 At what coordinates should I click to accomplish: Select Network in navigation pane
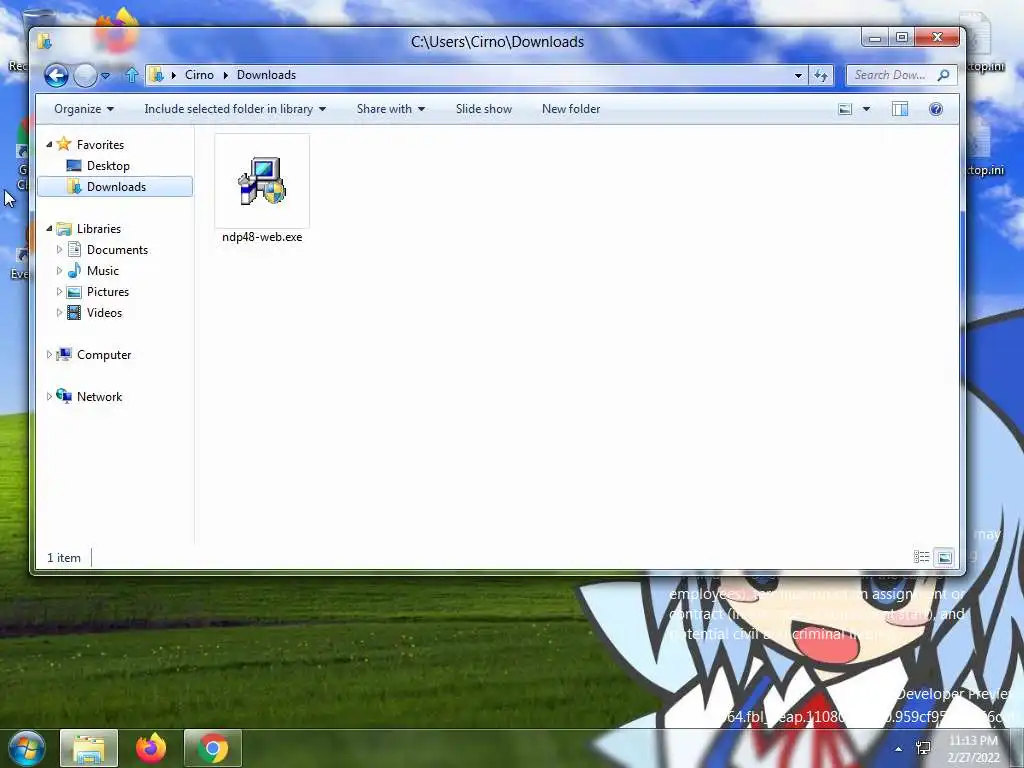[99, 396]
